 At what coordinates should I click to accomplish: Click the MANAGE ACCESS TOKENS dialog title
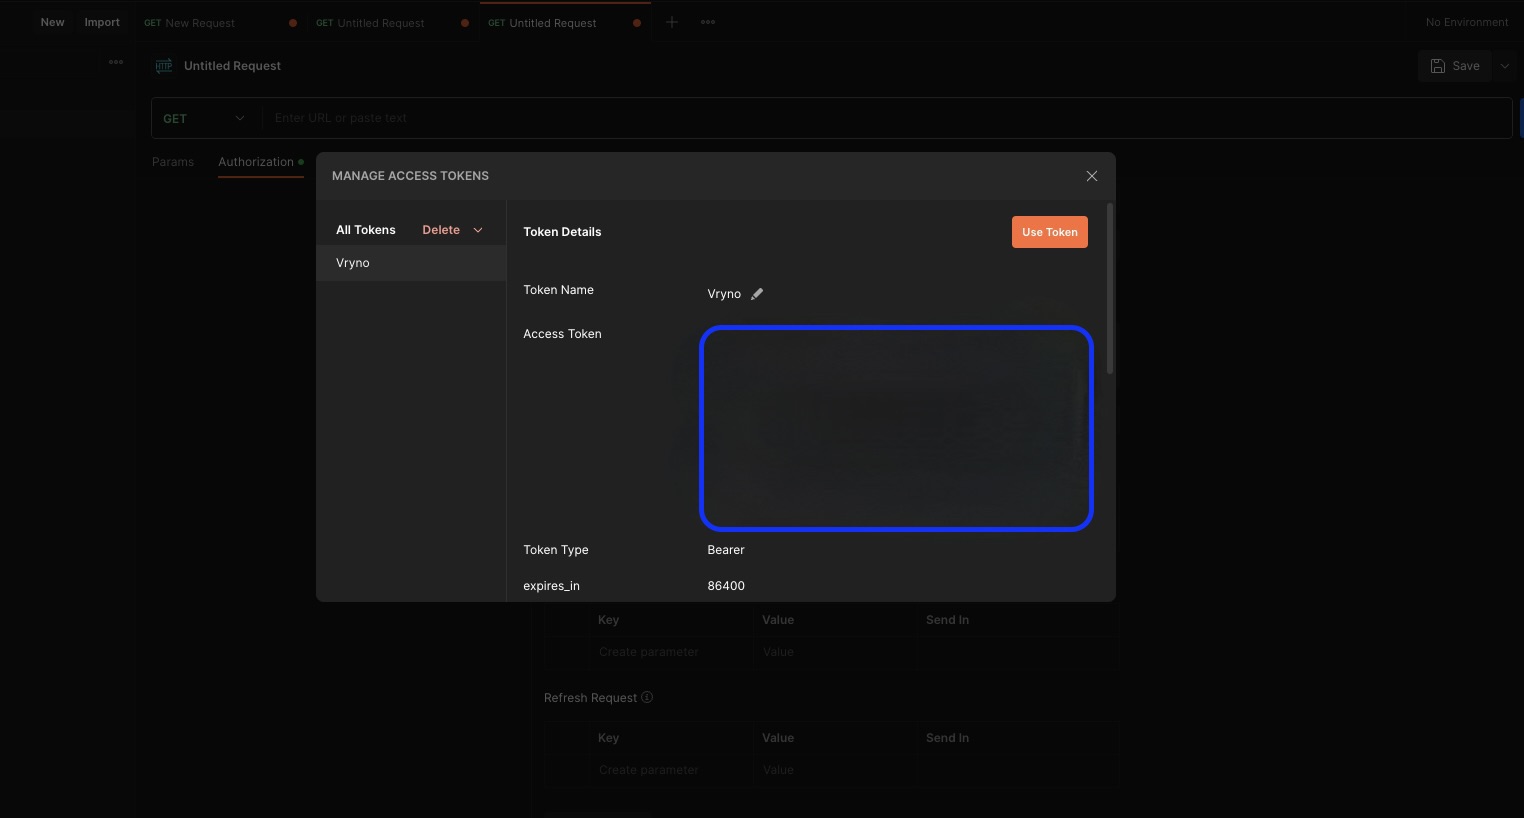410,176
